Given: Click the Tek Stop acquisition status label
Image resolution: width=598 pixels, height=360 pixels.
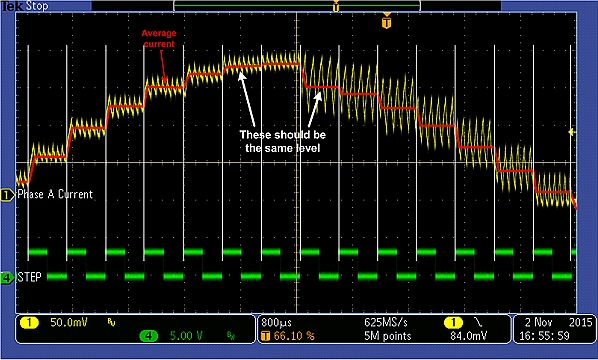Looking at the screenshot, I should coord(25,5).
